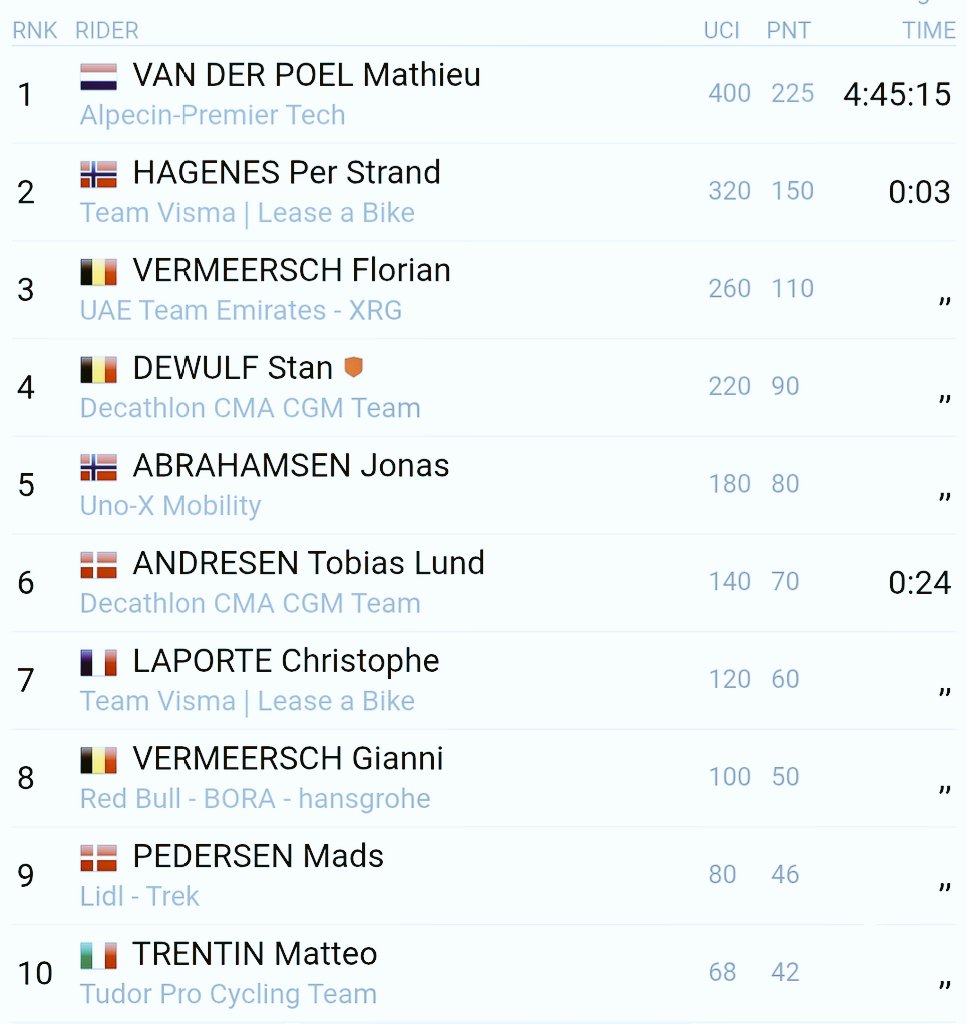The width and height of the screenshot is (967, 1024).
Task: Open the Alpecin-Premier Tech team page
Action: (212, 115)
